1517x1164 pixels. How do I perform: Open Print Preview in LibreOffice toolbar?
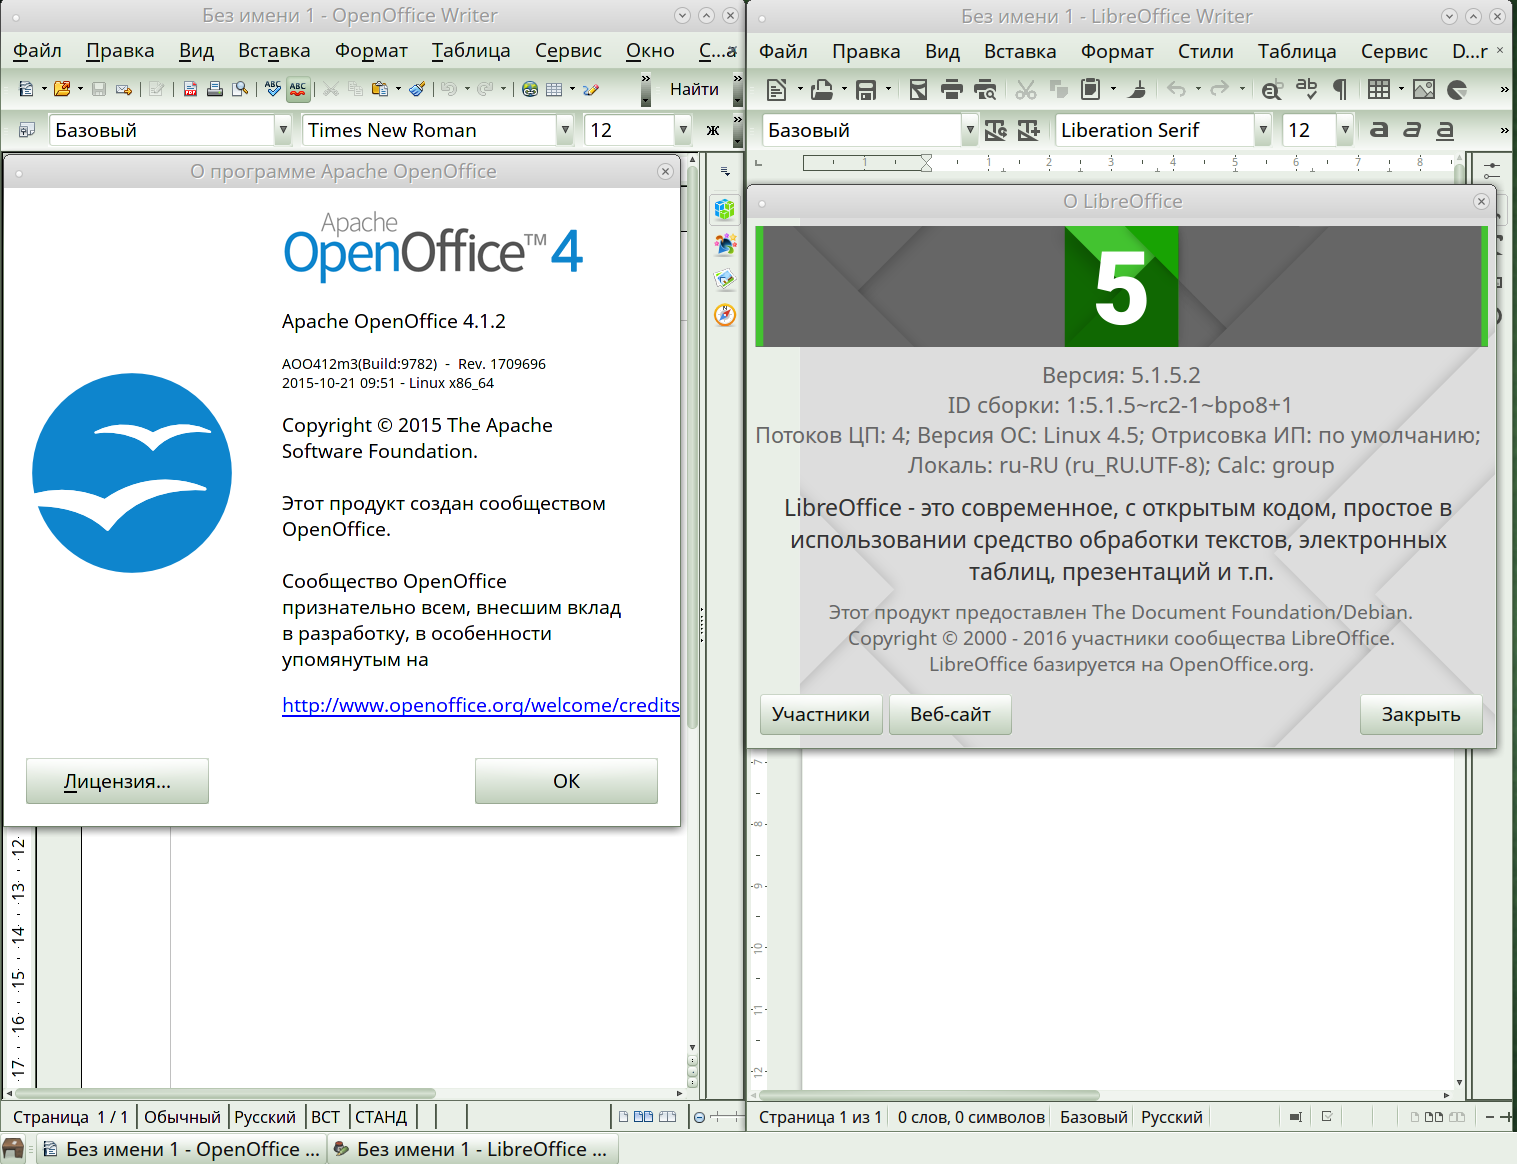pos(985,90)
